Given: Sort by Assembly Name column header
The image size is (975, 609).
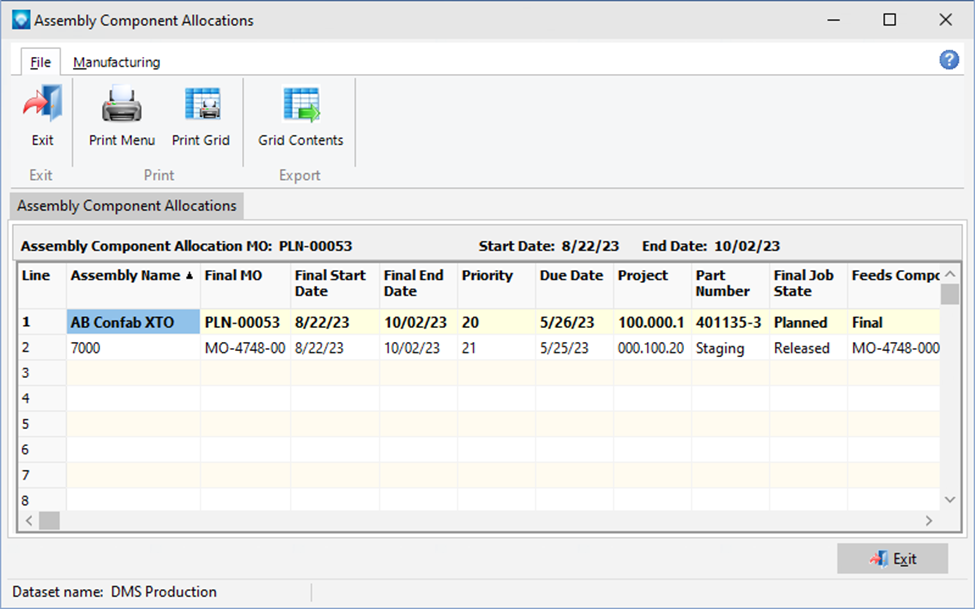Looking at the screenshot, I should point(133,284).
